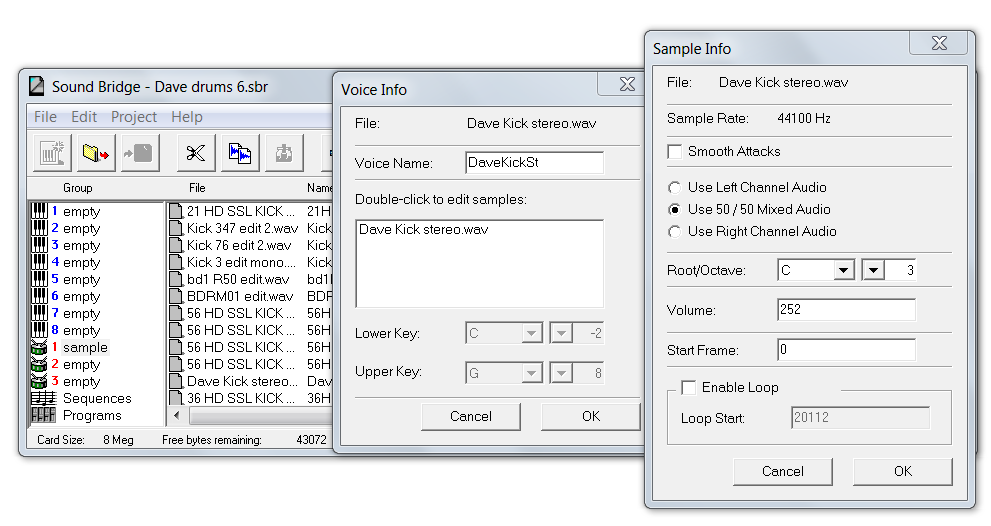Click the drum icon for group 1 sample
The height and width of the screenshot is (526, 991).
(39, 347)
